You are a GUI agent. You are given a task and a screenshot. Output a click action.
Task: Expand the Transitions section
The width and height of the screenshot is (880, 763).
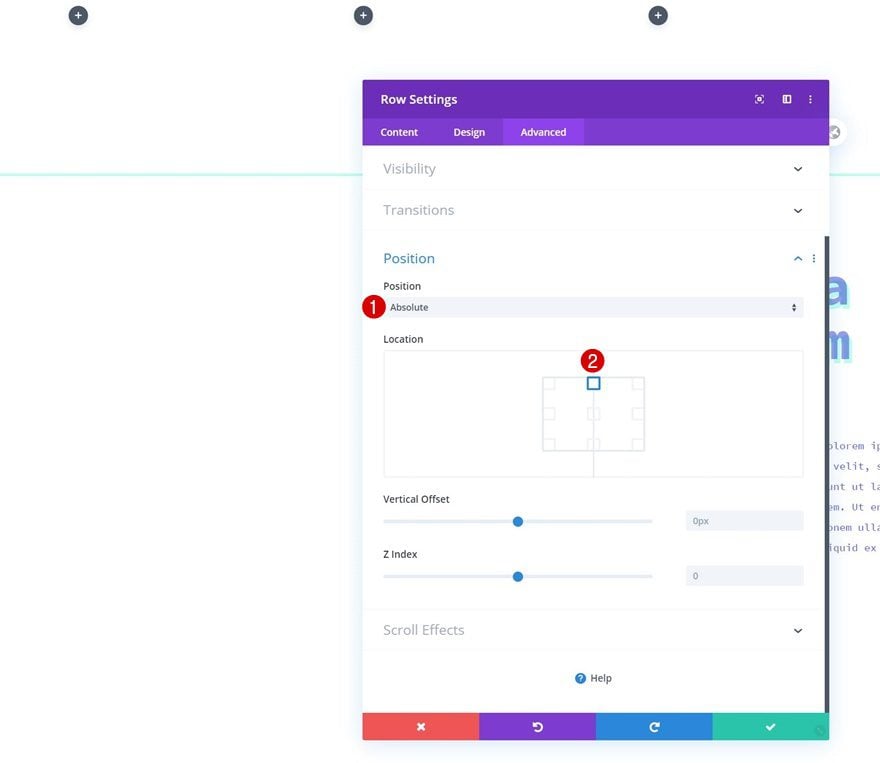(595, 210)
